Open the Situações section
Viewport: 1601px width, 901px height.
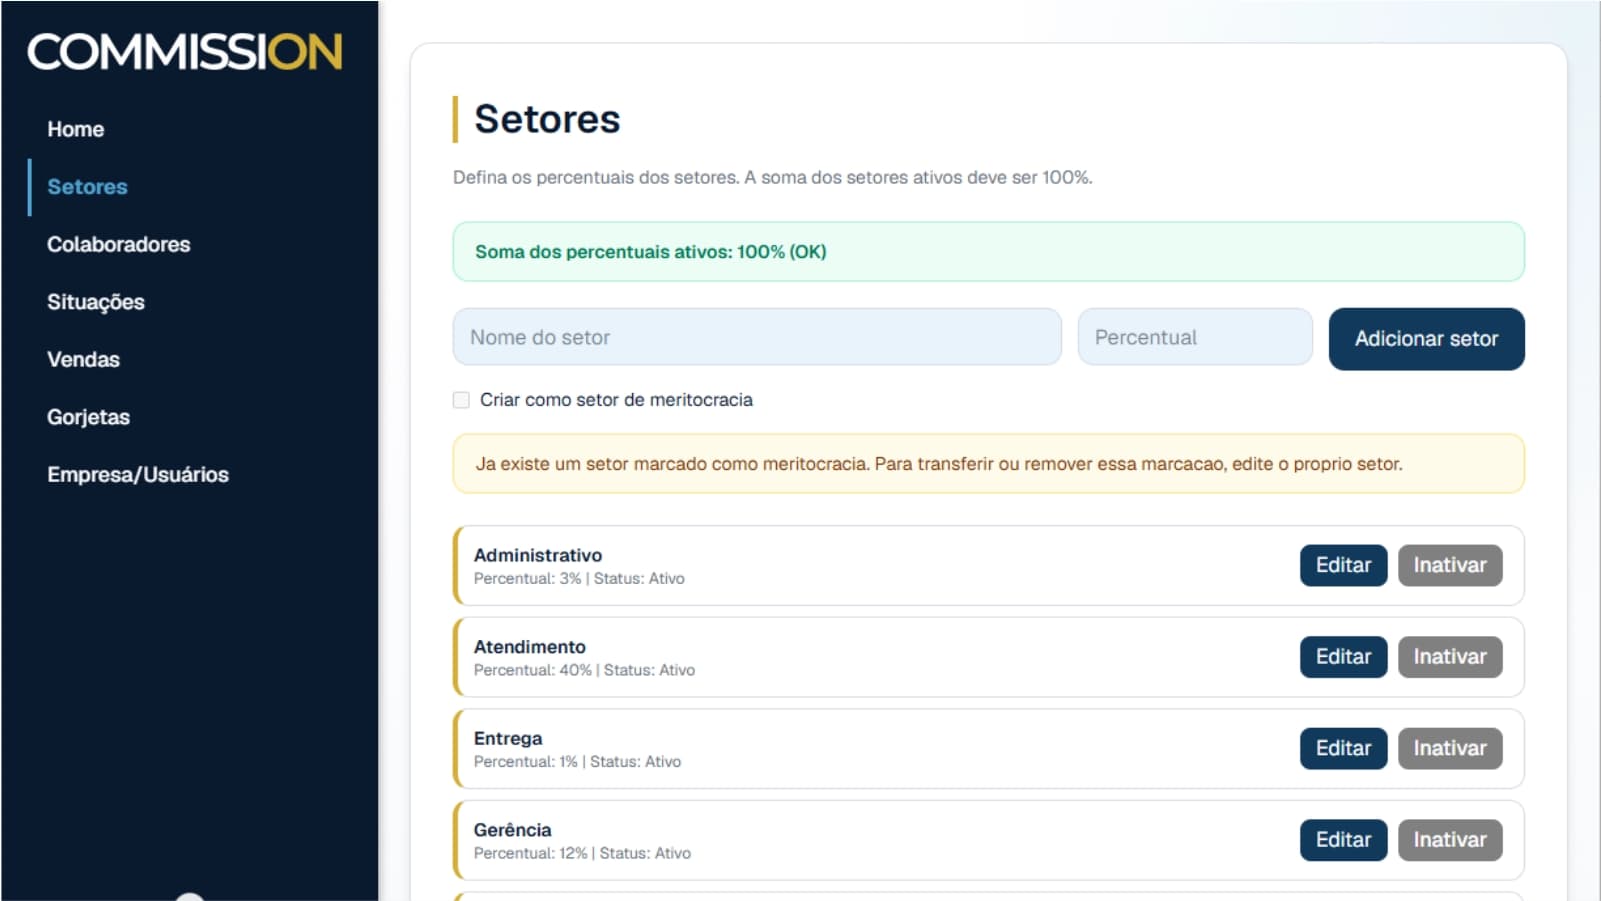coord(96,302)
